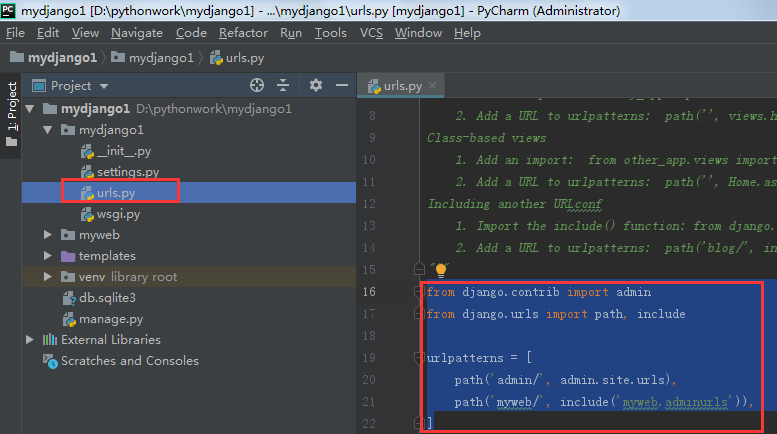Click gutter line number 18
777x434 pixels.
(x=369, y=336)
